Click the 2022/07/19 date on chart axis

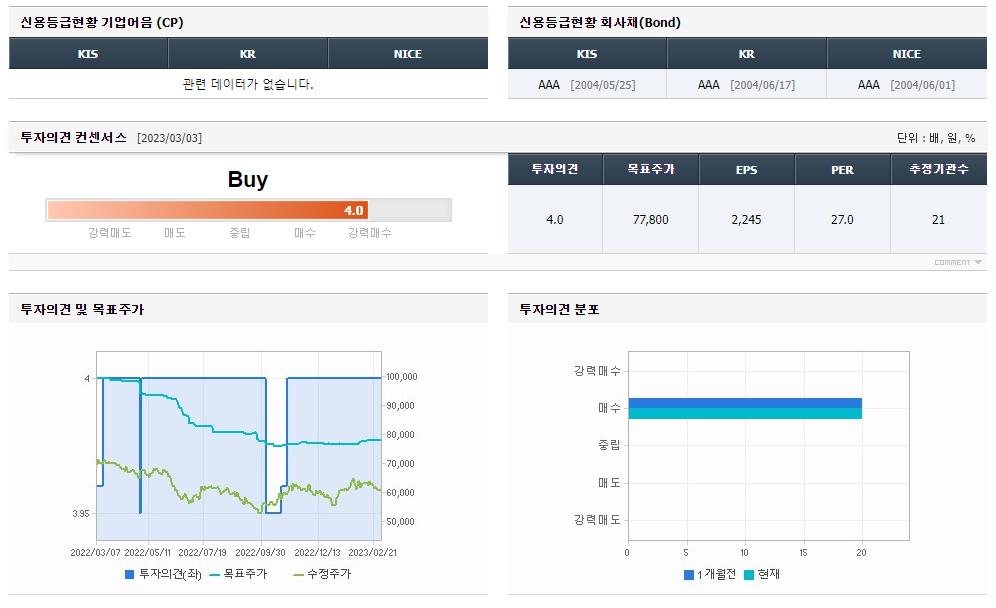tap(203, 552)
